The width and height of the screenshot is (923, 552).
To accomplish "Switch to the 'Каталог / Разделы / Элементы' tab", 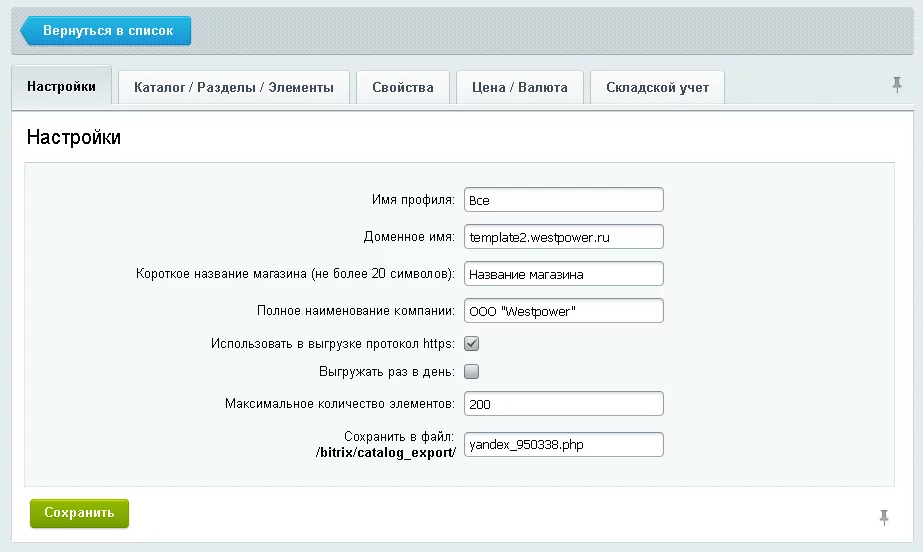I will pos(234,87).
